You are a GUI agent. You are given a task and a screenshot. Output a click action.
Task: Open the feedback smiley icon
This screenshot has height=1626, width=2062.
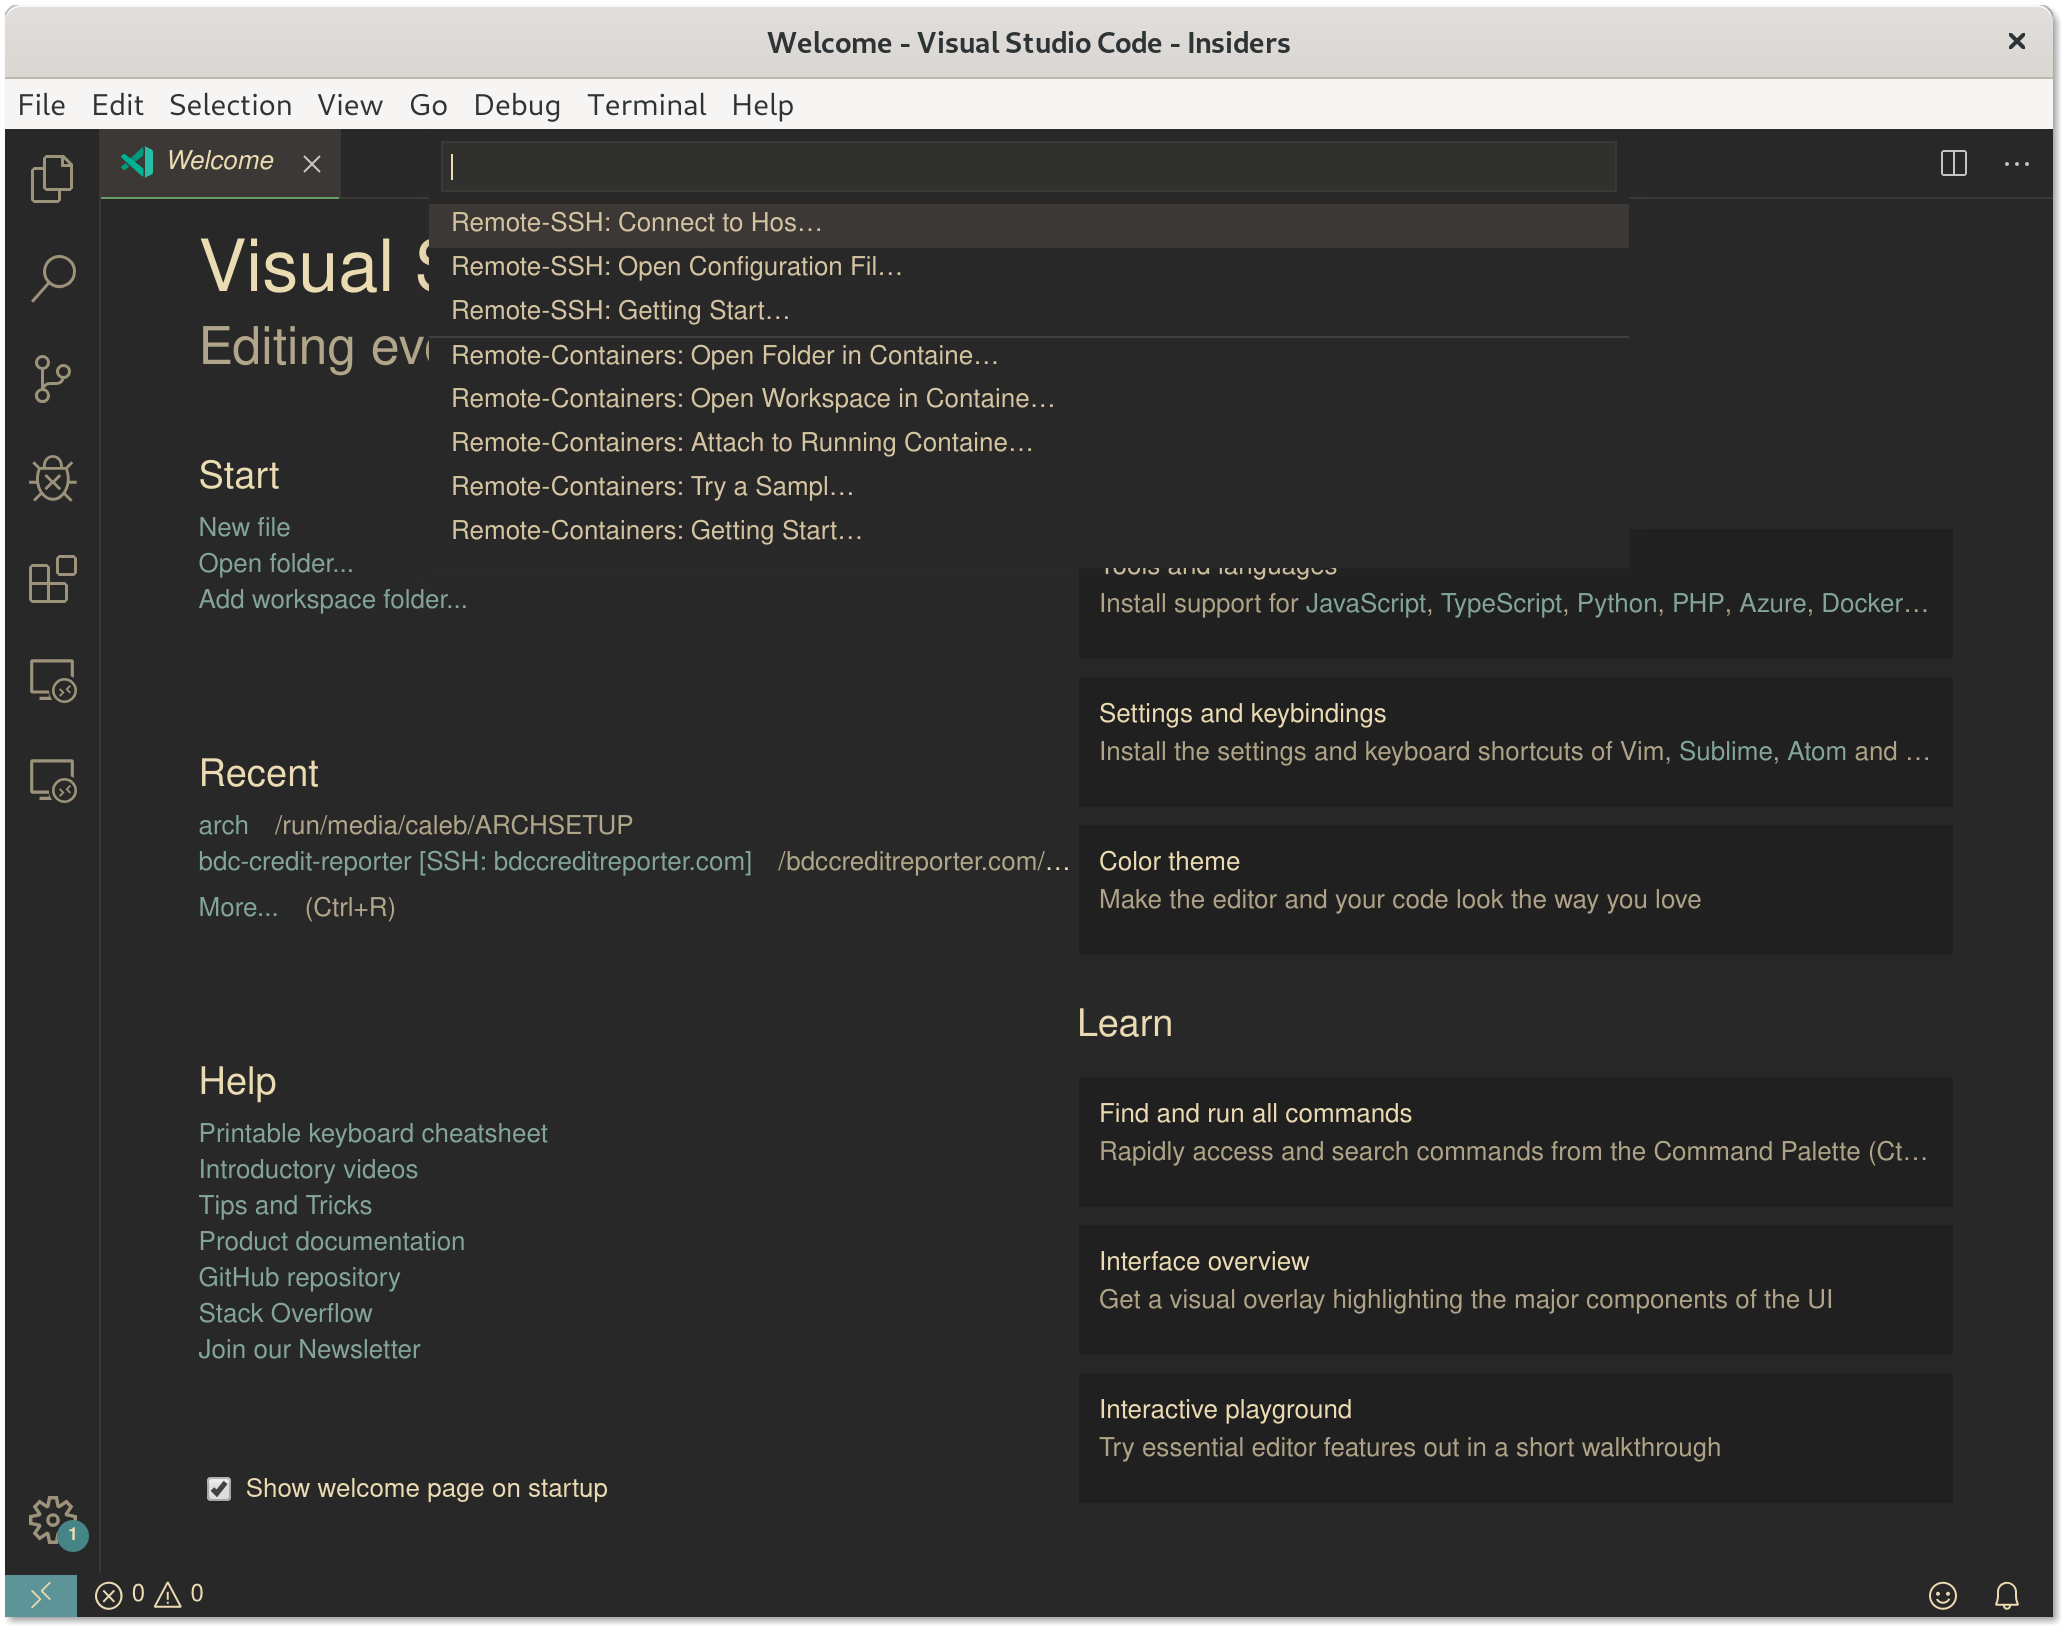coord(1942,1595)
